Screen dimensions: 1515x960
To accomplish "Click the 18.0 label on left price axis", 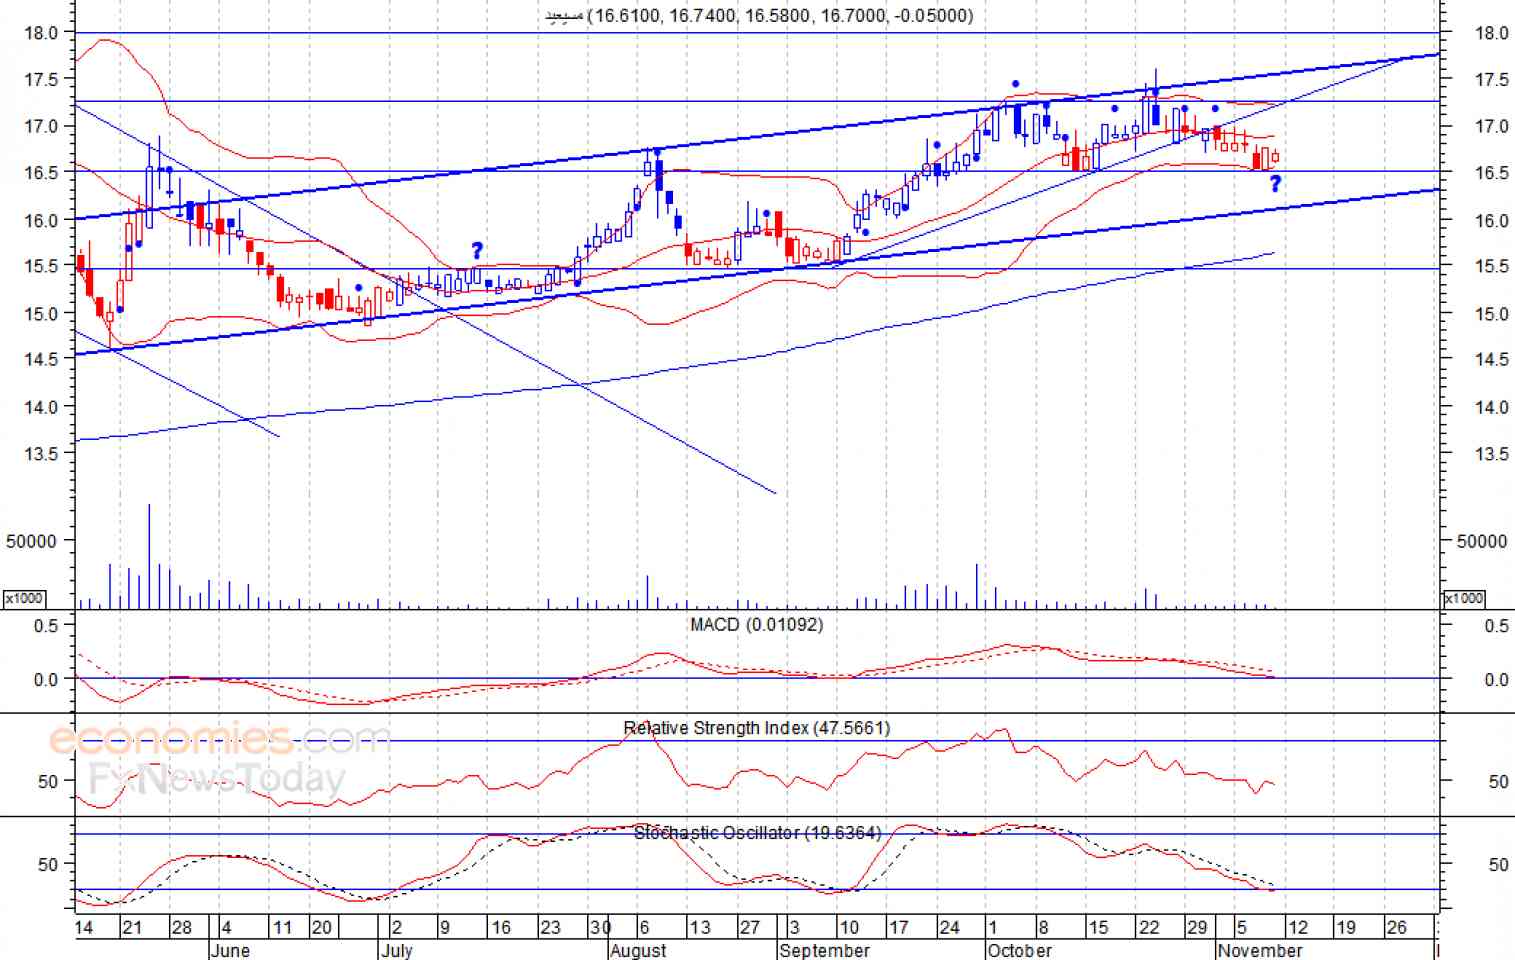I will [x=40, y=33].
